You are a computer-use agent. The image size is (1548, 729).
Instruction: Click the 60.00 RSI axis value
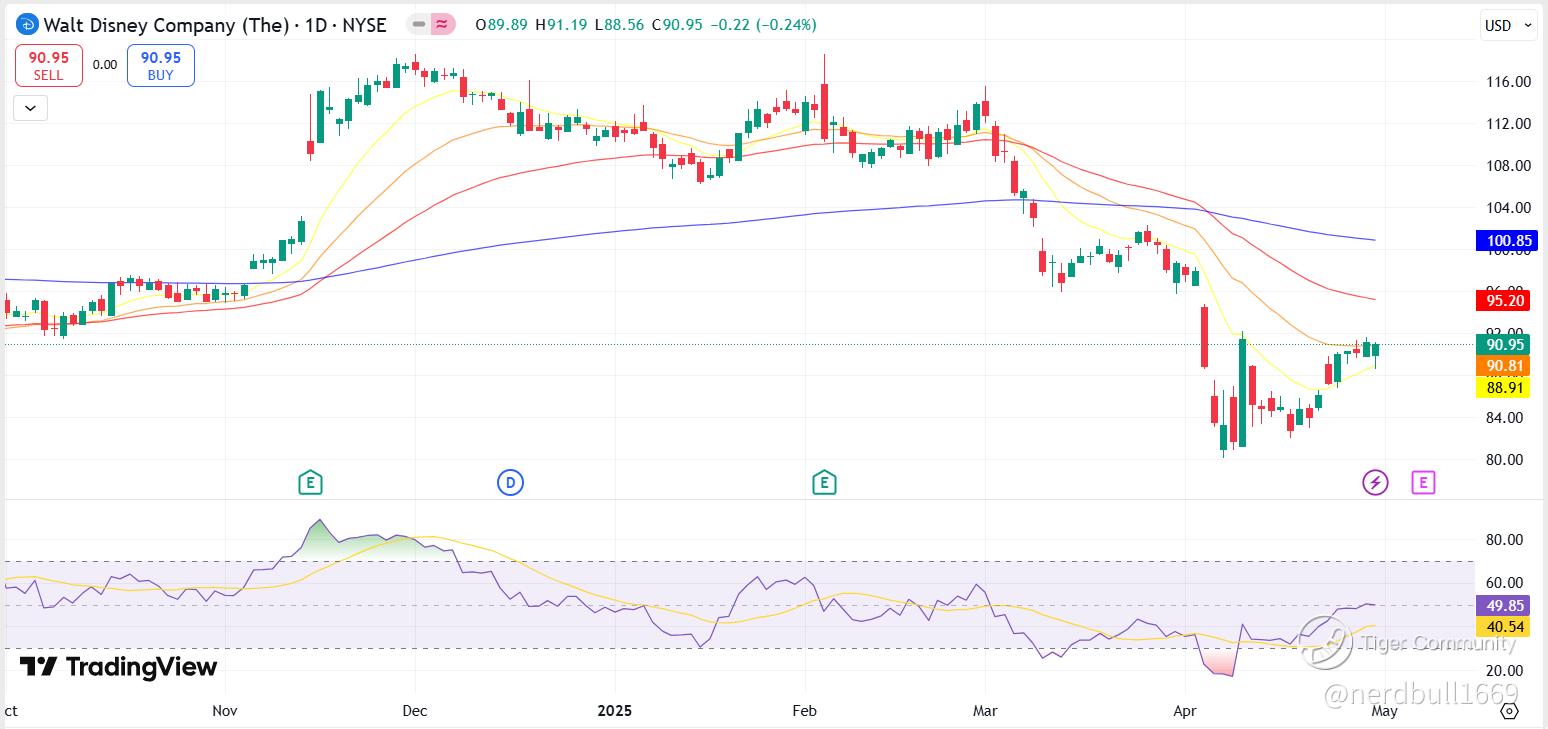(x=1505, y=583)
